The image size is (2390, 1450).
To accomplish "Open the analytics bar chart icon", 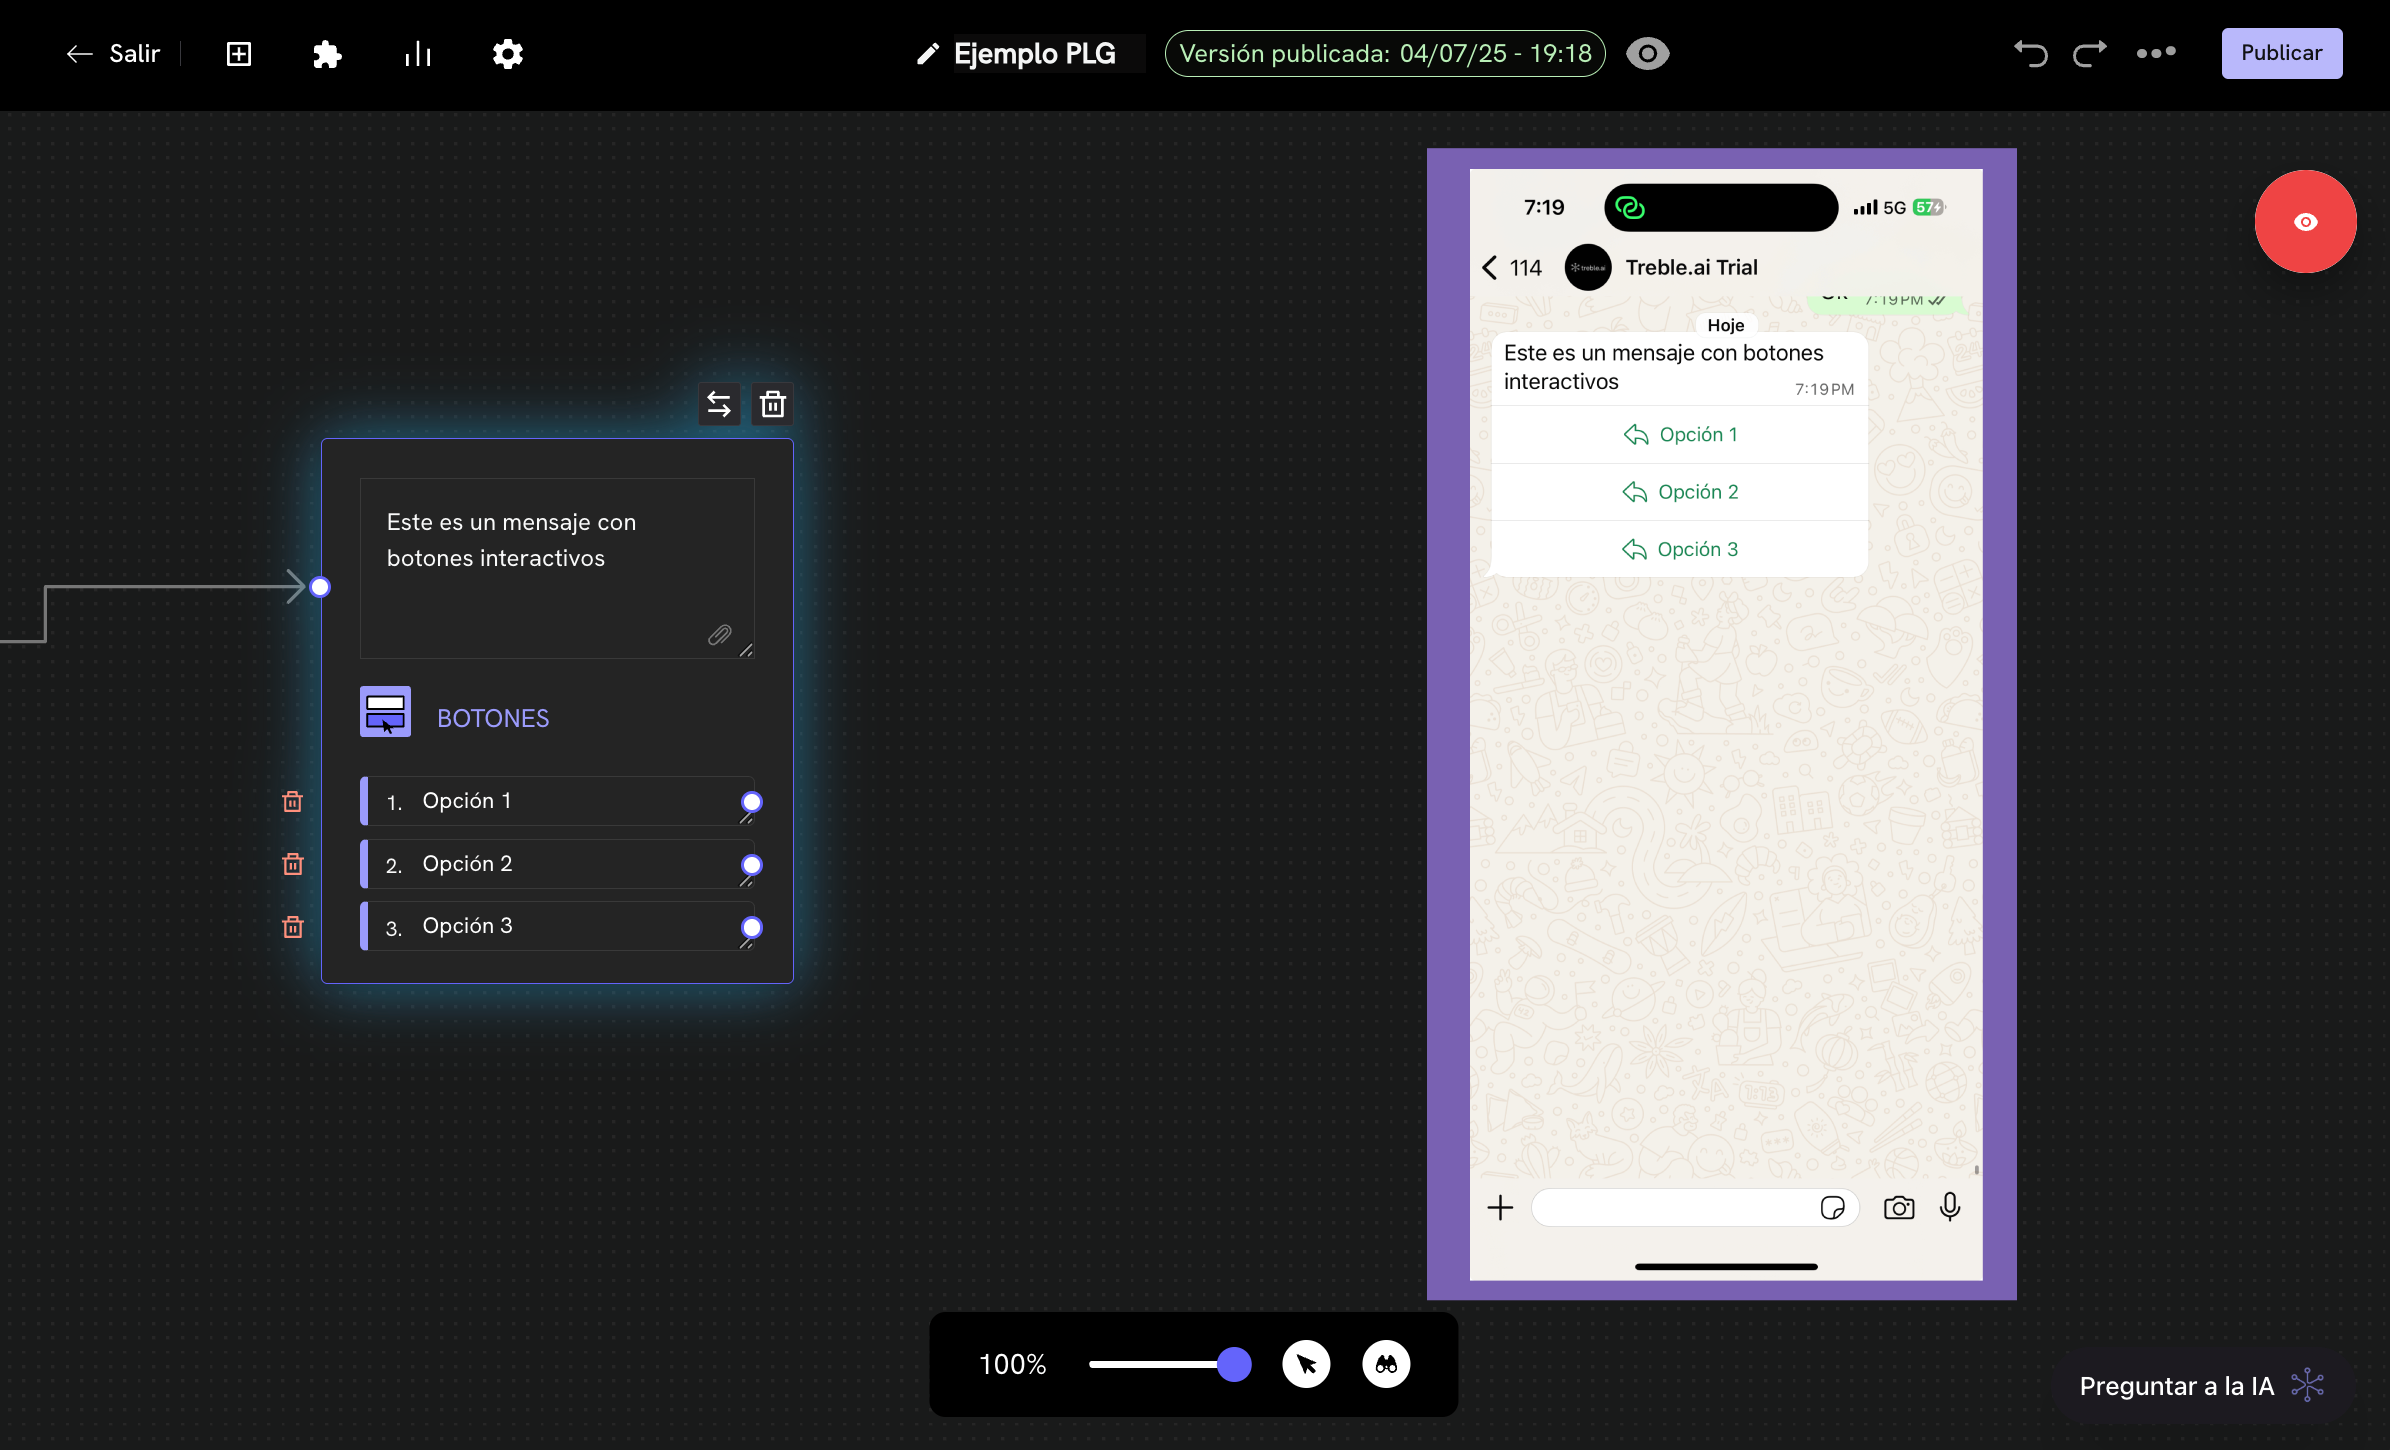I will click(x=417, y=54).
